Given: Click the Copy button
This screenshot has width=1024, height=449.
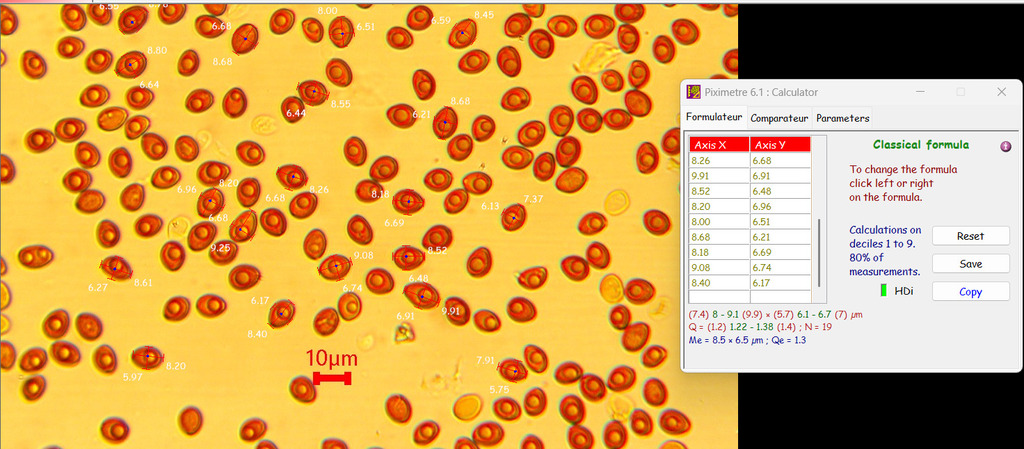Looking at the screenshot, I should pos(970,292).
